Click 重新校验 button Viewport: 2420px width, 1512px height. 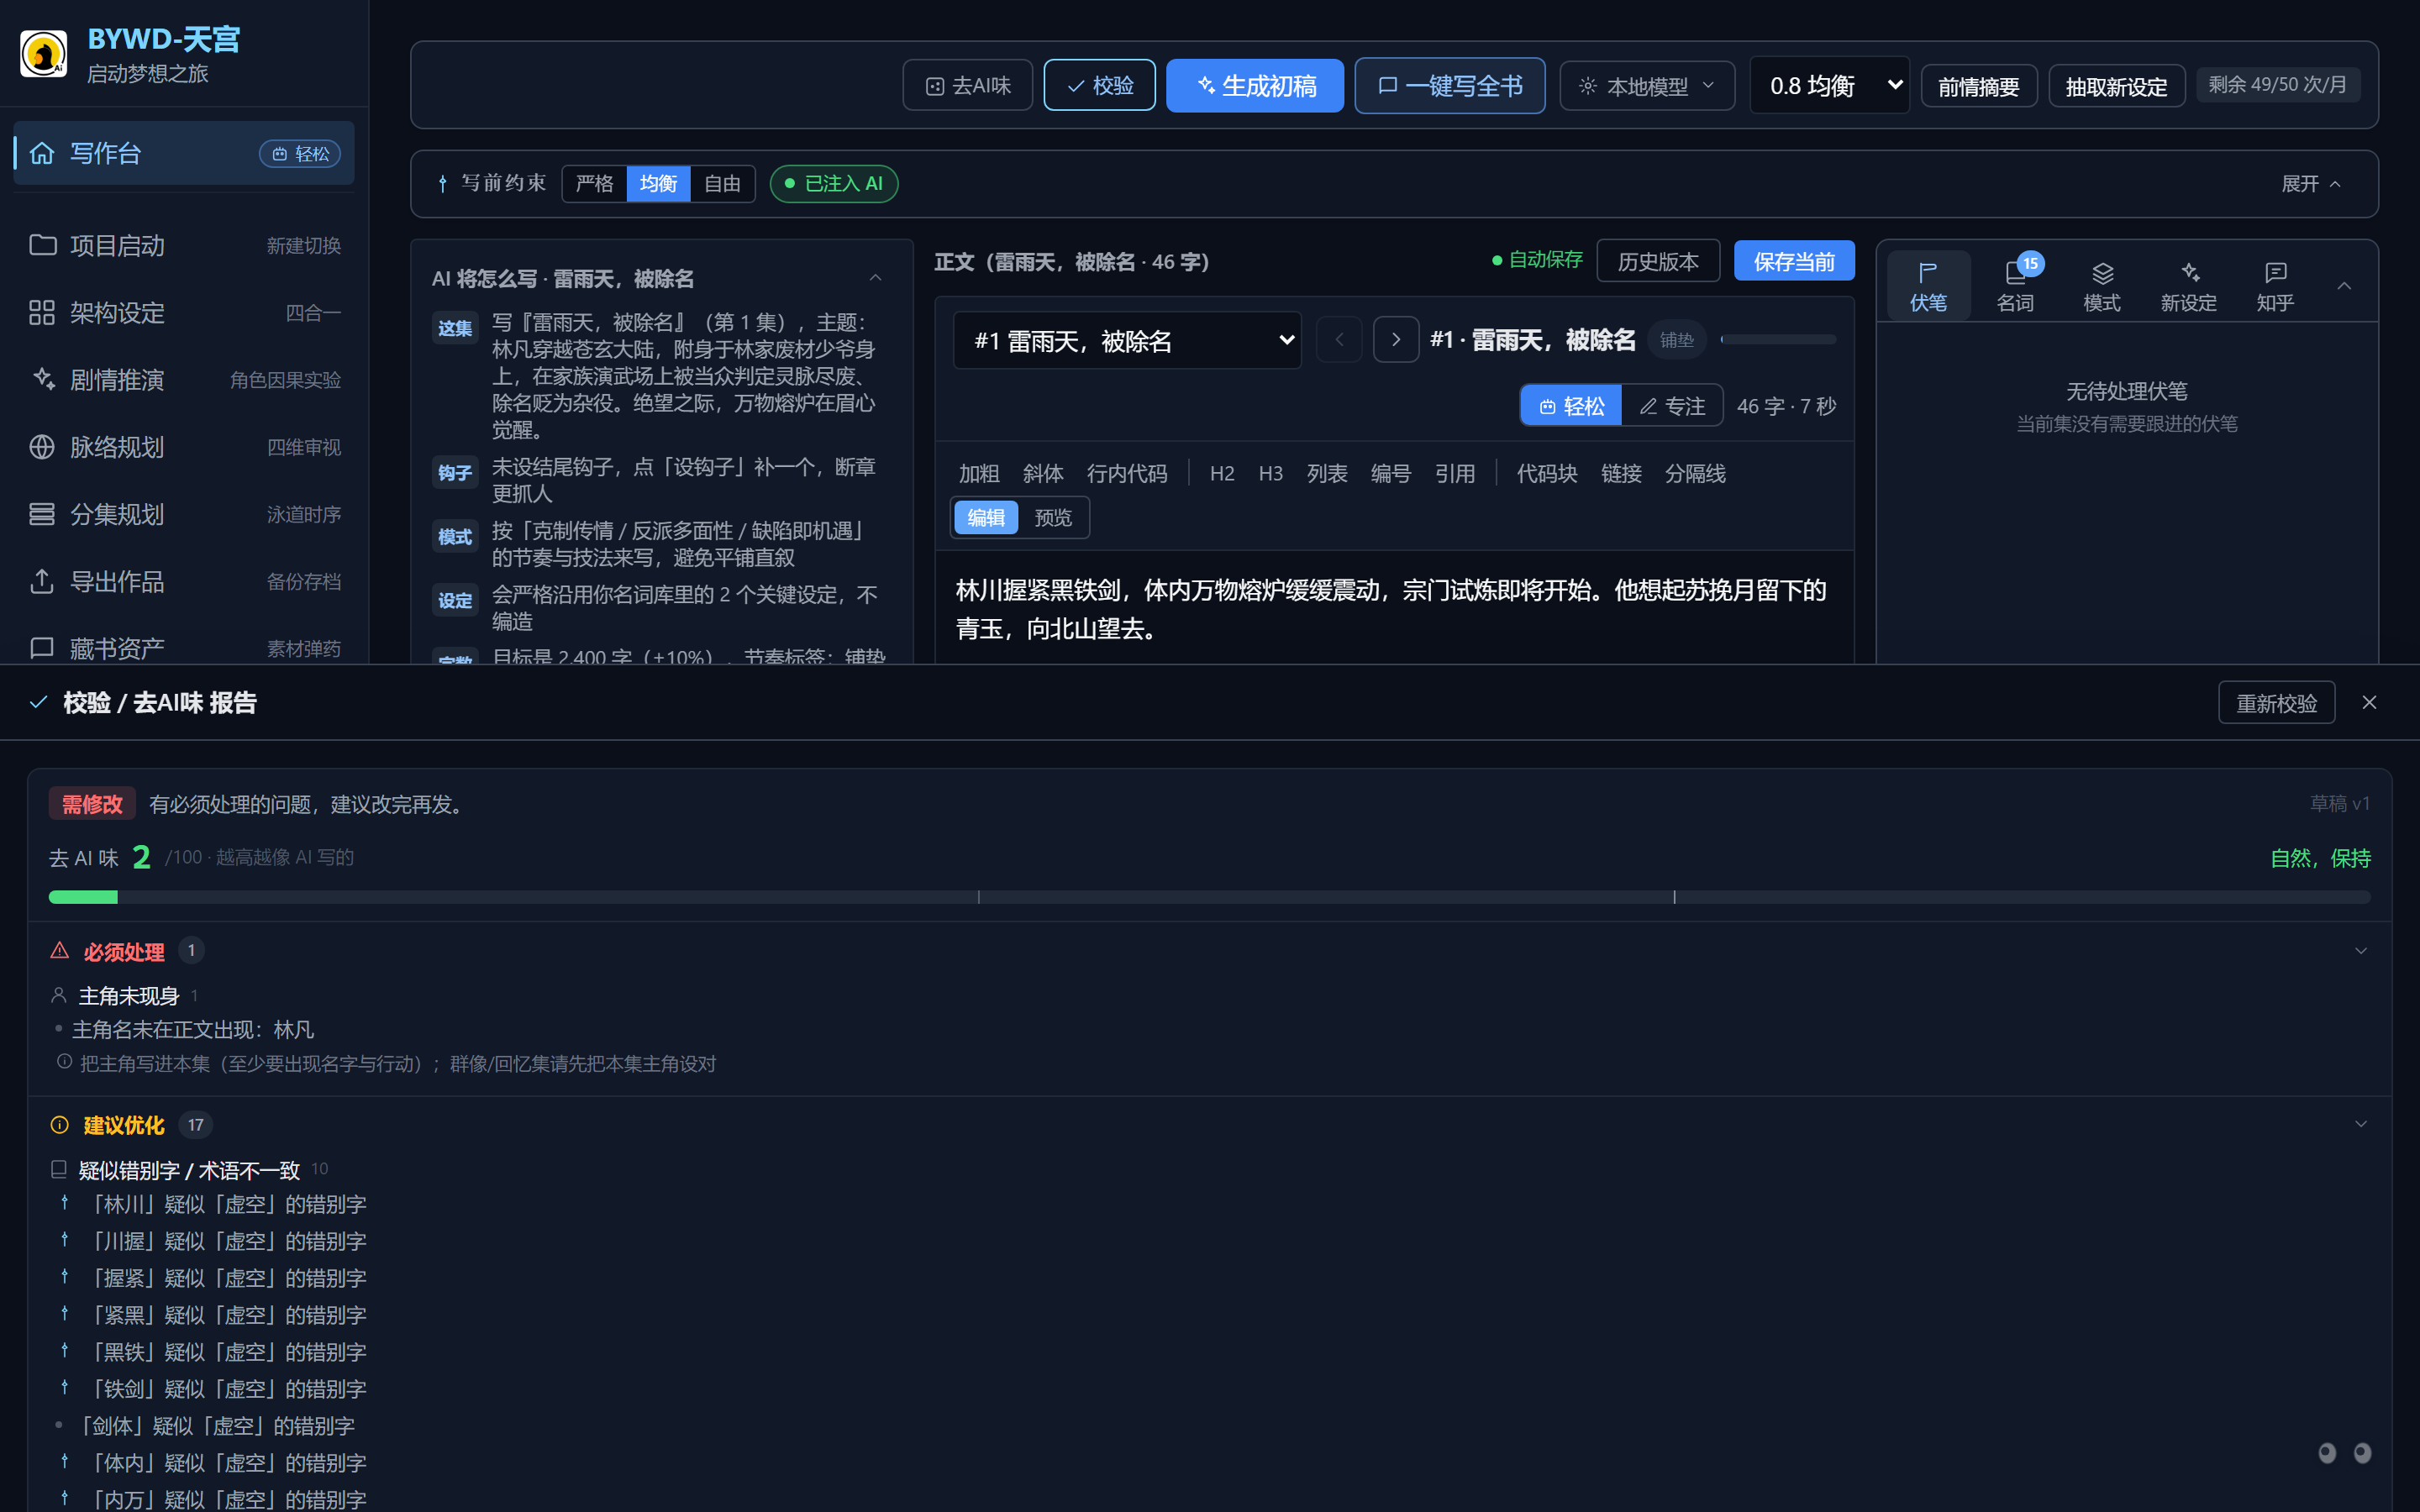point(2276,703)
